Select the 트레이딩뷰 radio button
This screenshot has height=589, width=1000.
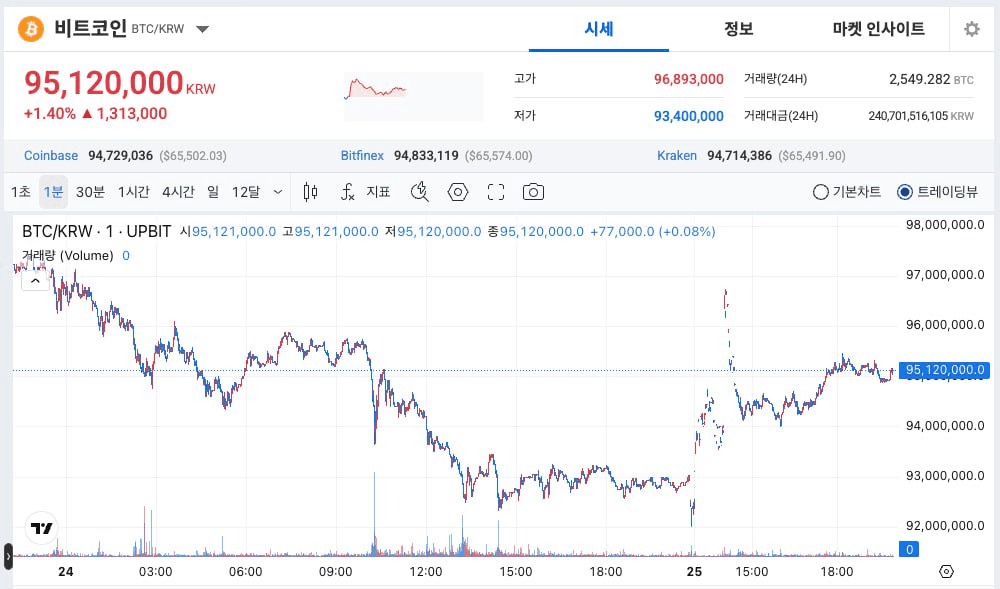[x=905, y=192]
